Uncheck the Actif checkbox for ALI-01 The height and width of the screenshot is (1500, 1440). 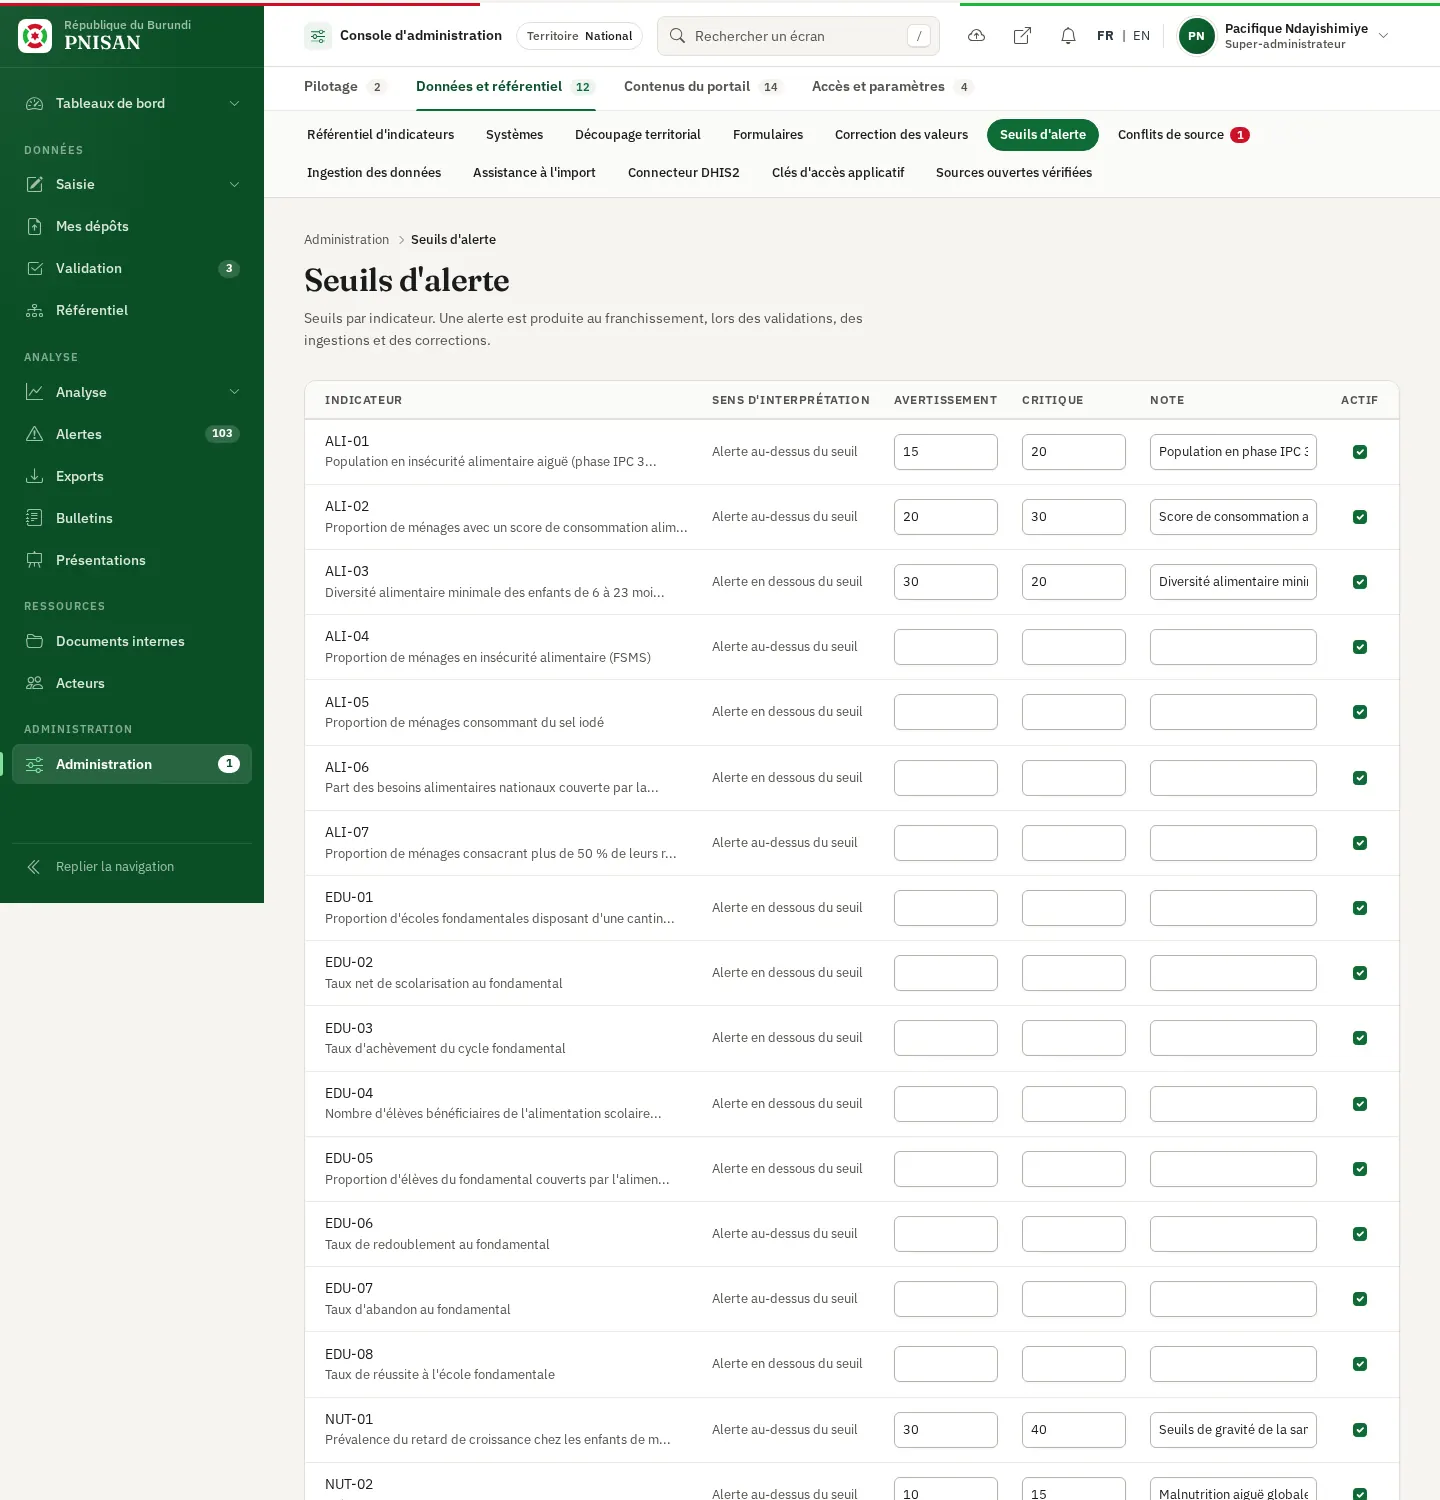1360,452
